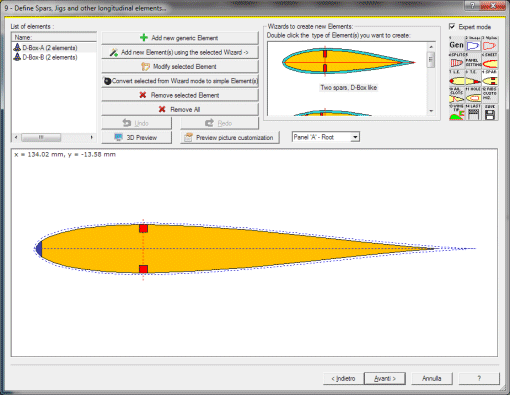Image resolution: width=510 pixels, height=395 pixels.
Task: Select the Sheeting step icon
Action: coord(490,61)
